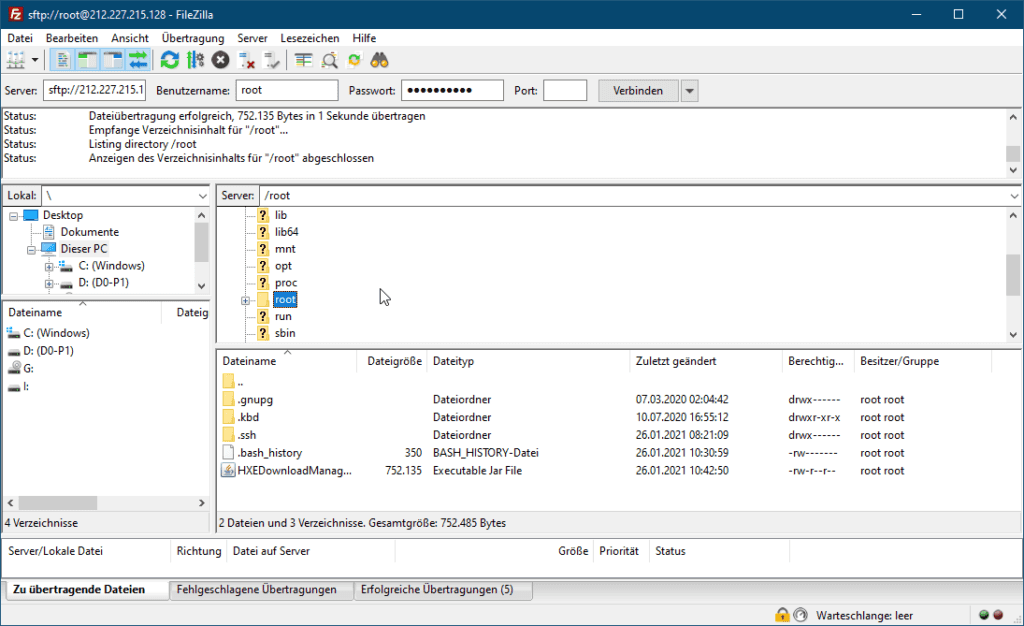This screenshot has width=1024, height=626.
Task: Sort remote files by Zuletzt geändert column
Action: pos(705,361)
